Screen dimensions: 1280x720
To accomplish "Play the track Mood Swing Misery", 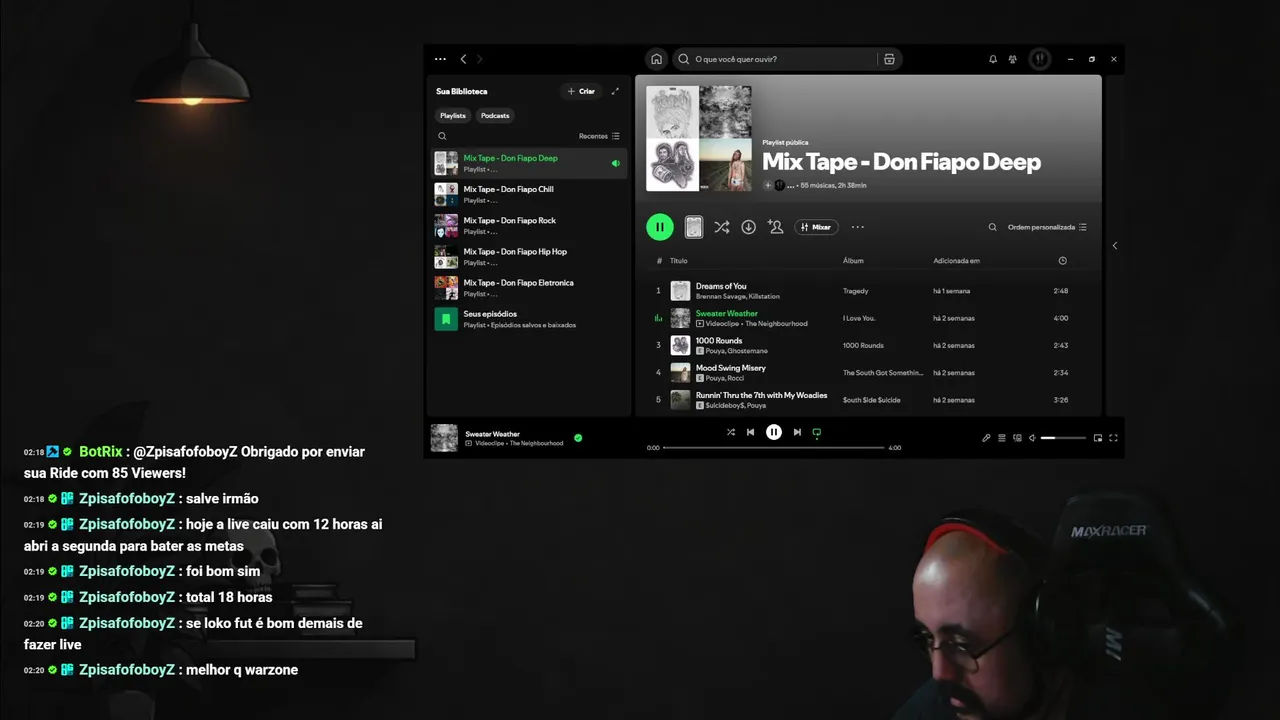I will (x=868, y=372).
